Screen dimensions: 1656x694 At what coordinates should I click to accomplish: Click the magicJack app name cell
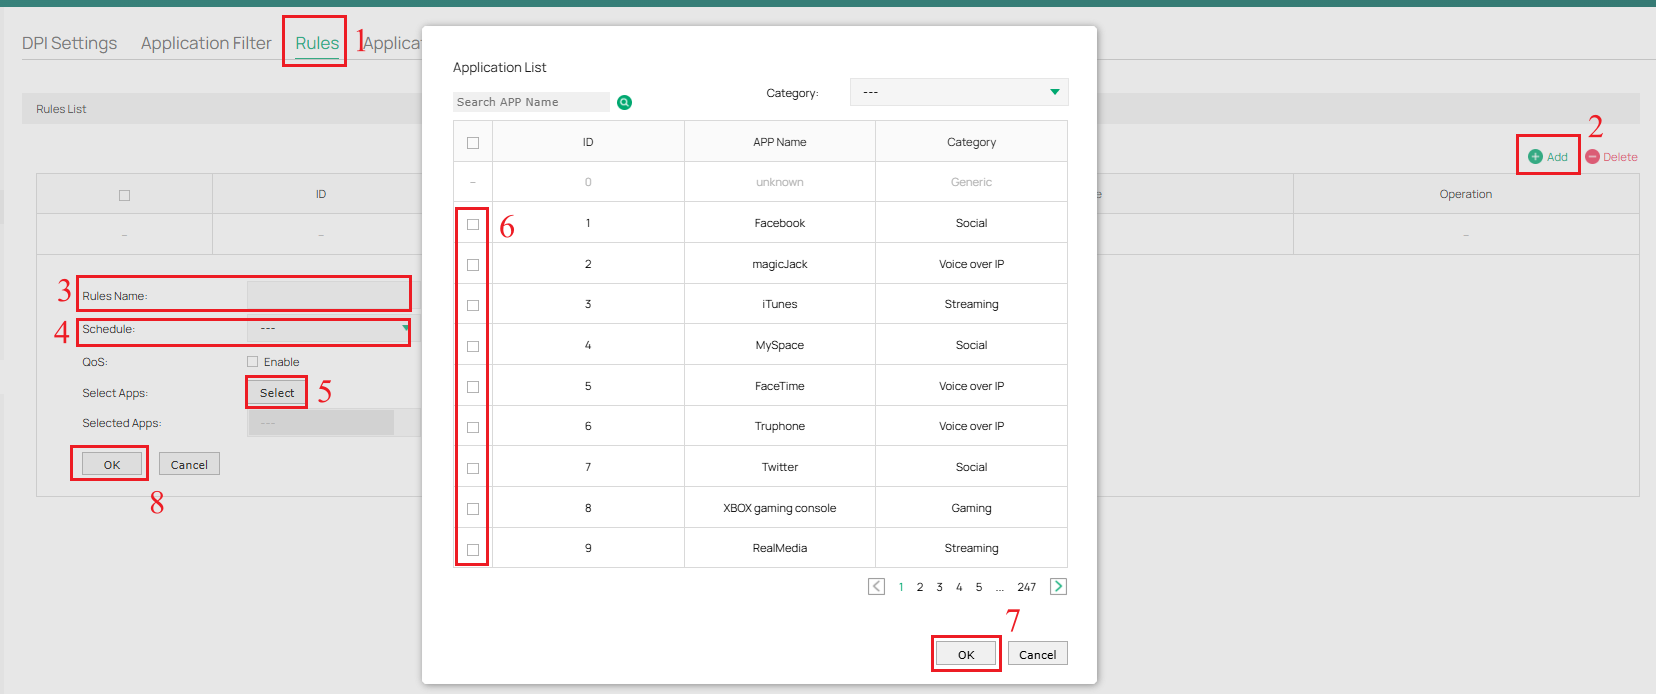tap(780, 264)
